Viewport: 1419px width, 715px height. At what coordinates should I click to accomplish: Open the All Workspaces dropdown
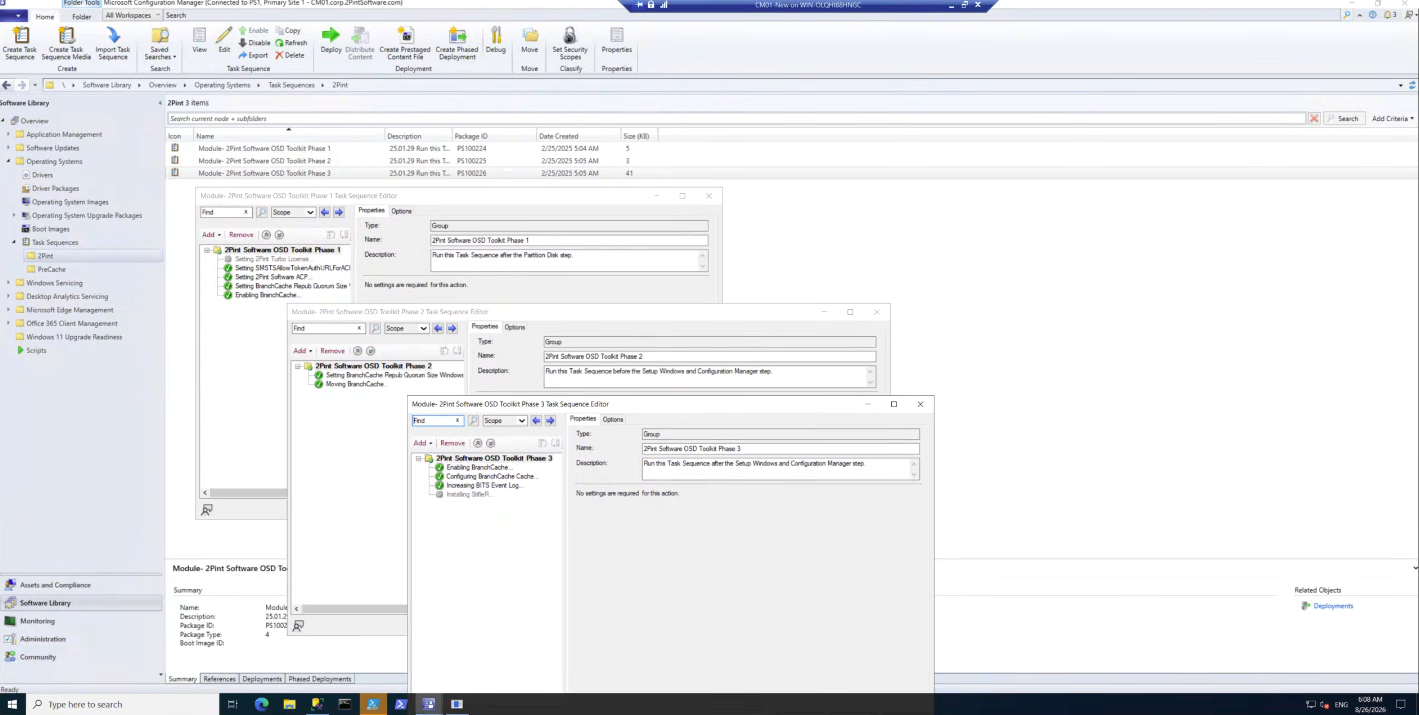[x=130, y=15]
